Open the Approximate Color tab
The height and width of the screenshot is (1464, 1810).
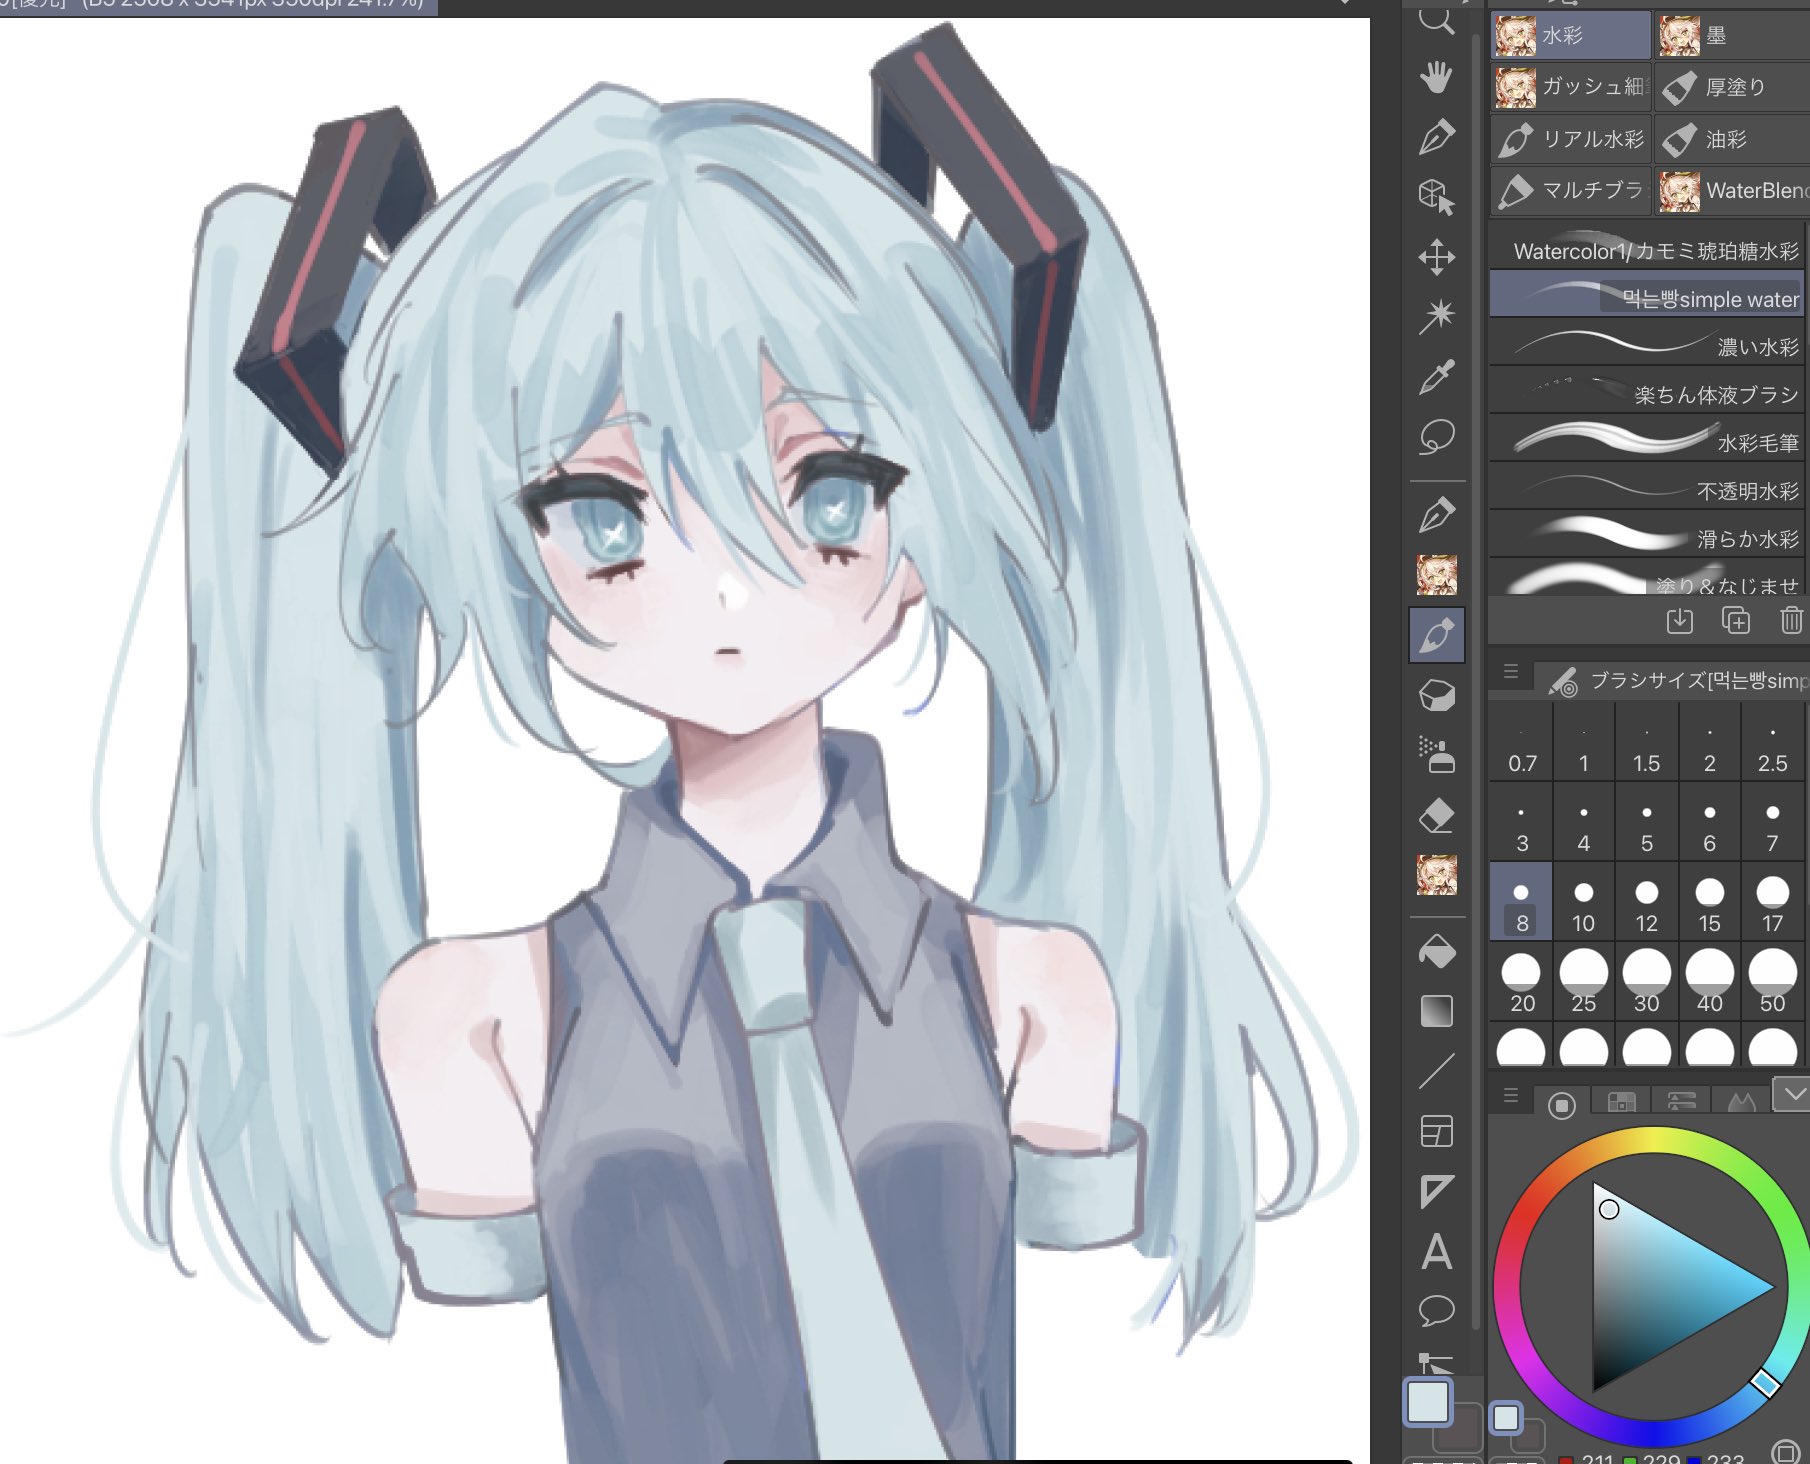(1741, 1102)
